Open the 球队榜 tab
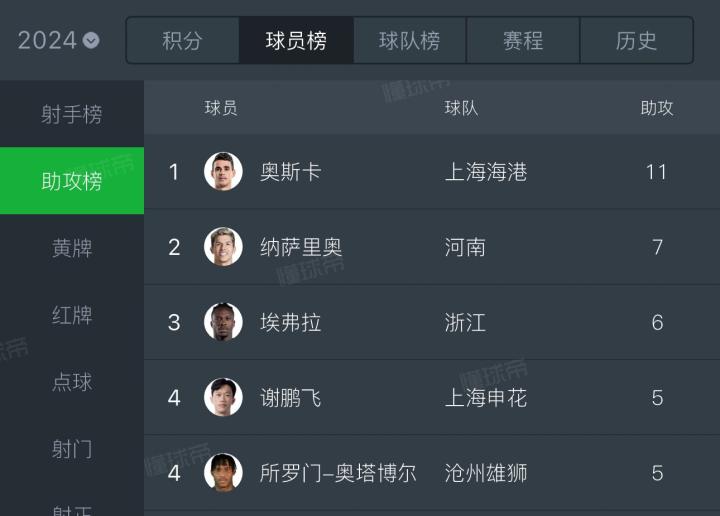Image resolution: width=720 pixels, height=516 pixels. (x=409, y=40)
